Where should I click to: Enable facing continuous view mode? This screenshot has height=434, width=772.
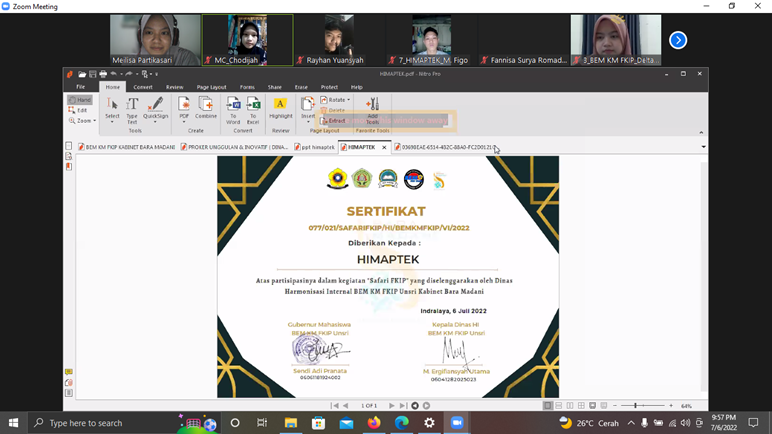click(581, 405)
